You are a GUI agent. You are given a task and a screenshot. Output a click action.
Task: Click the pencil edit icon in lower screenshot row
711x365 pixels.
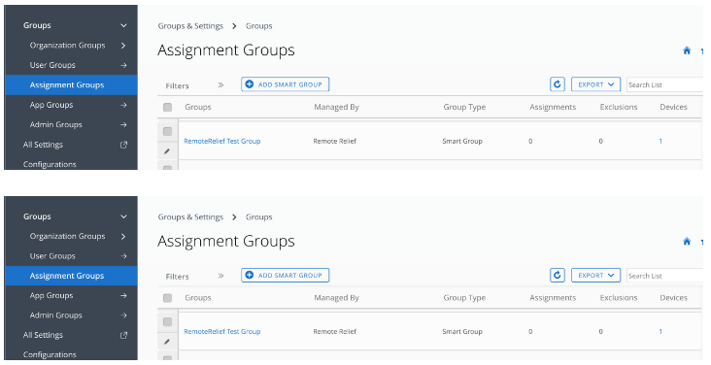click(167, 341)
